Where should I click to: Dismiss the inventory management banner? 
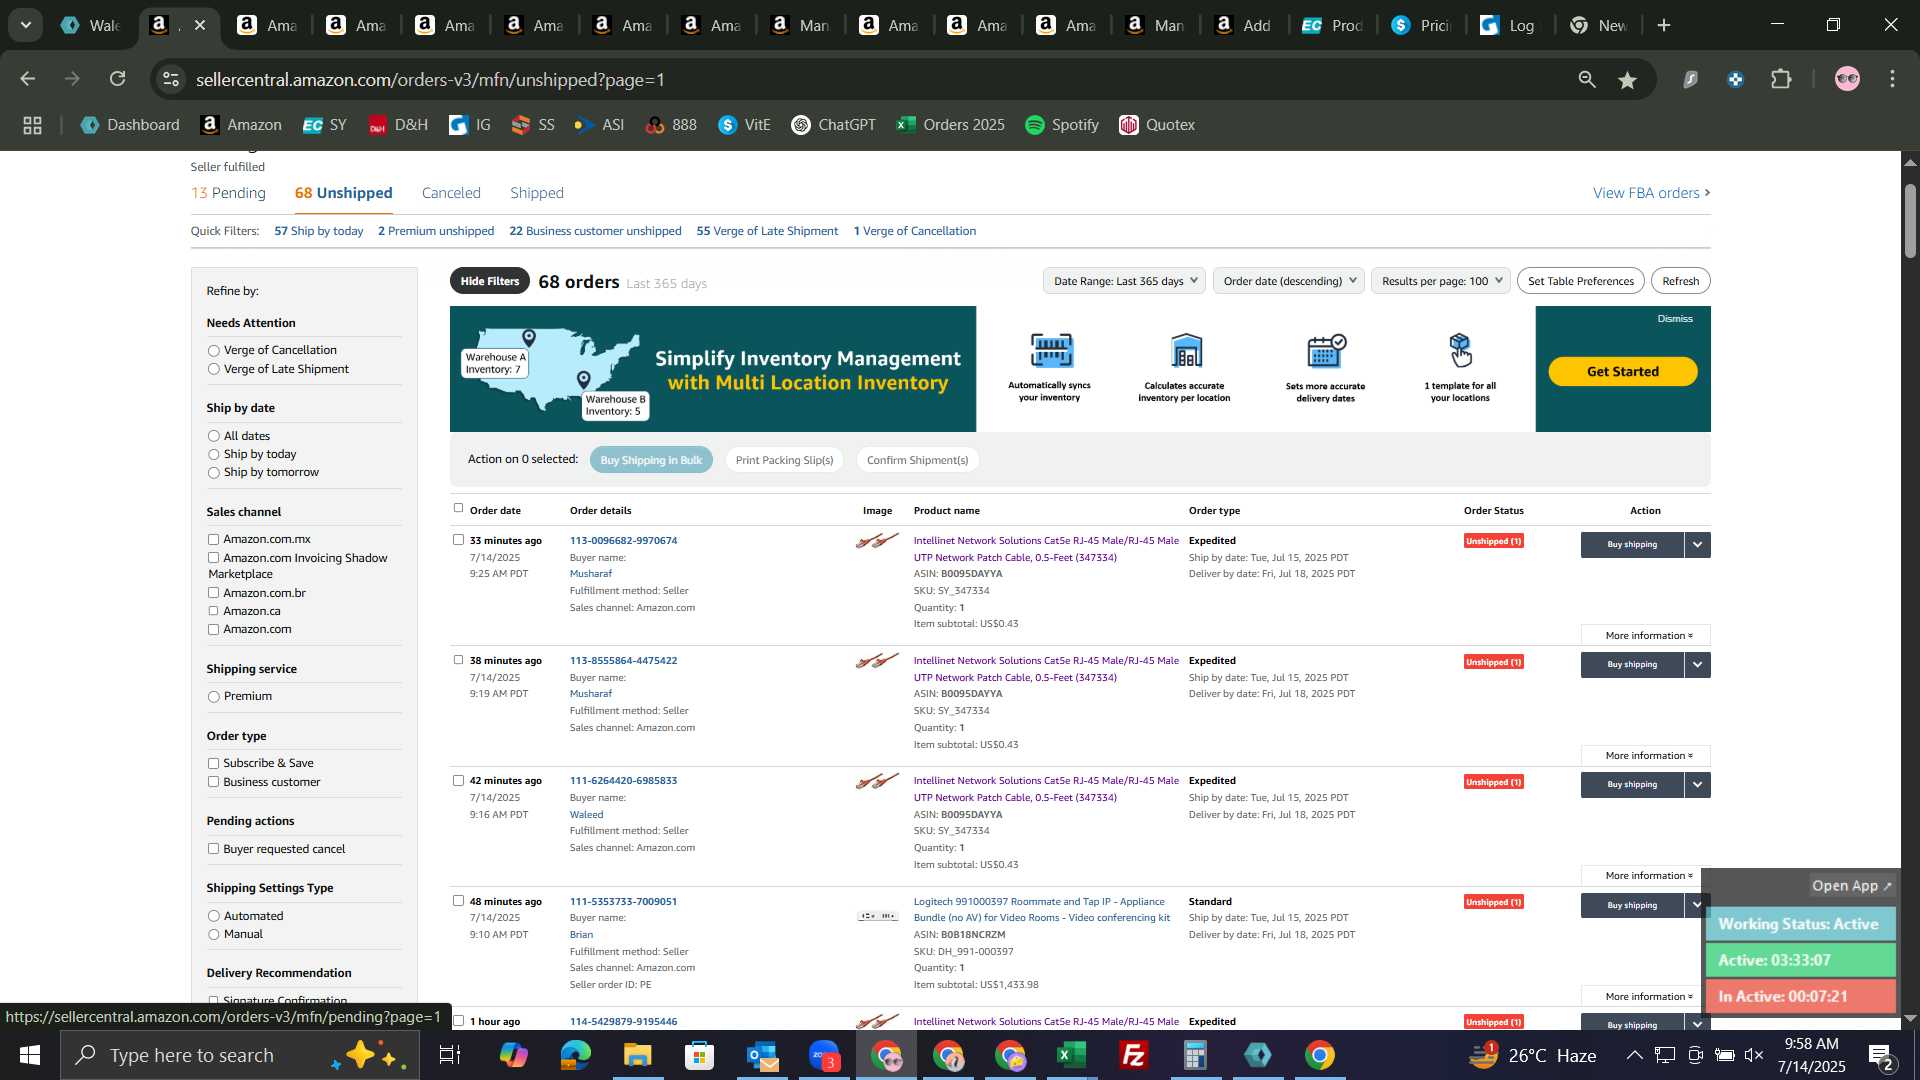pos(1674,319)
